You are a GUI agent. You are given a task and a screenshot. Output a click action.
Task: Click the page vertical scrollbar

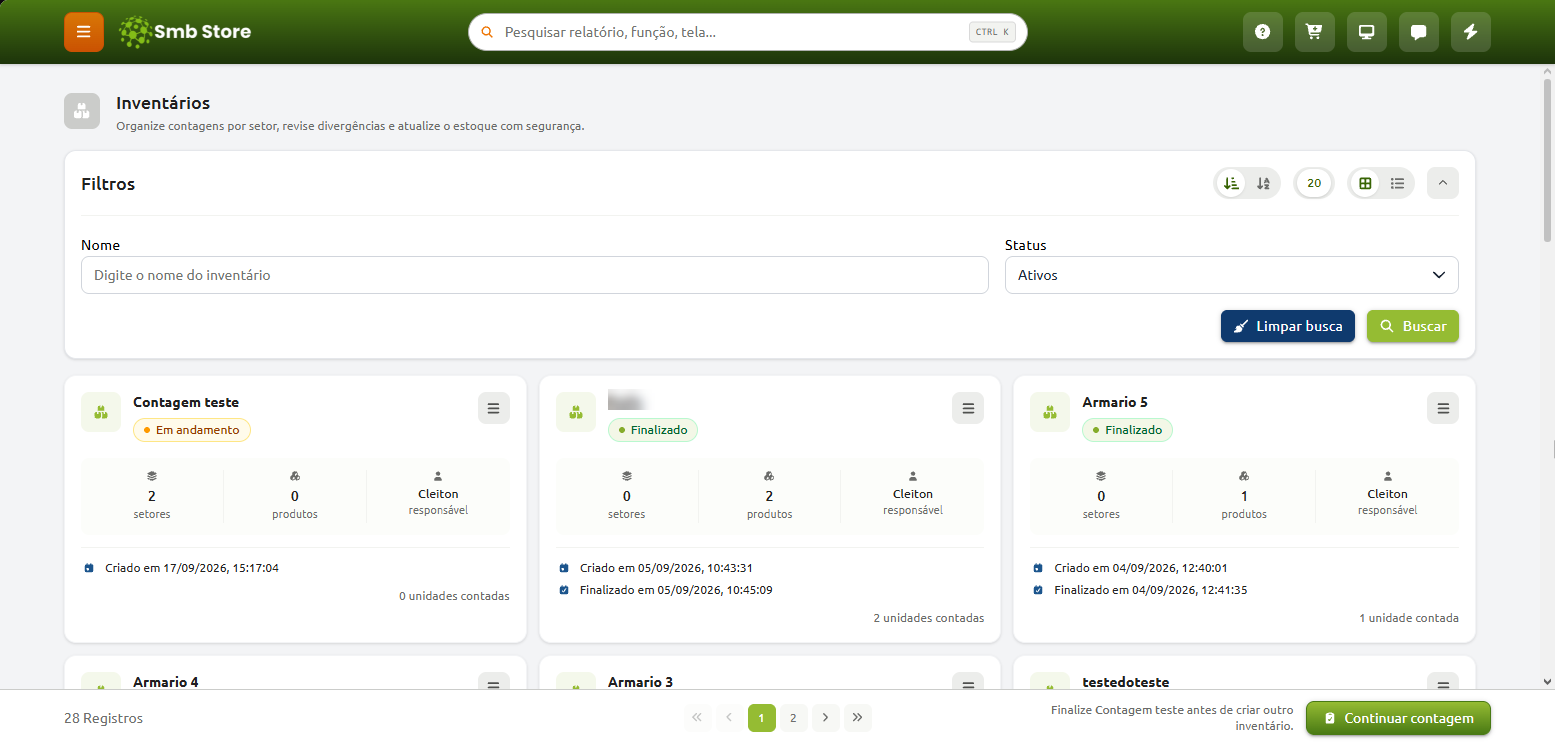click(x=1548, y=160)
